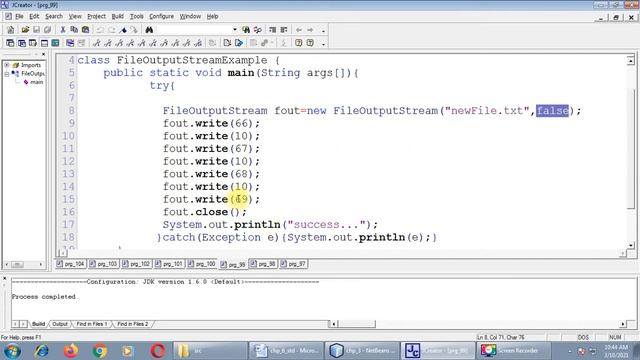640x360 pixels.
Task: Select the main method tree item
Action: coord(36,82)
